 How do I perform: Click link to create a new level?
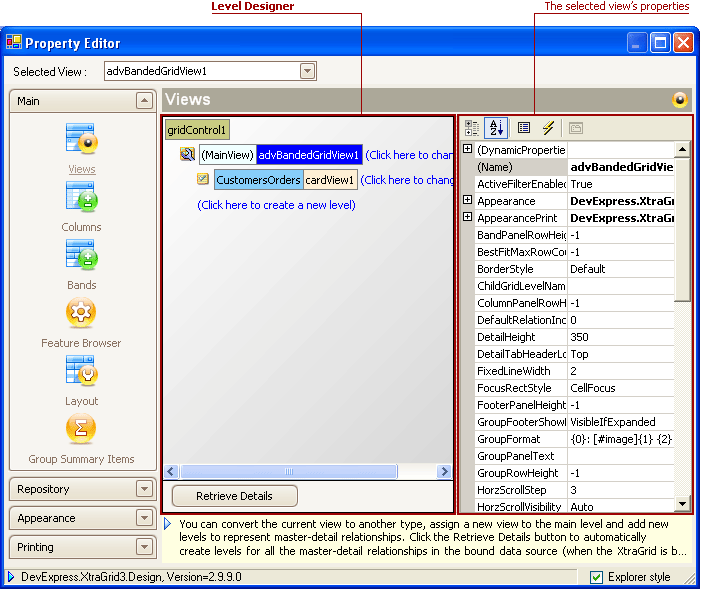276,205
